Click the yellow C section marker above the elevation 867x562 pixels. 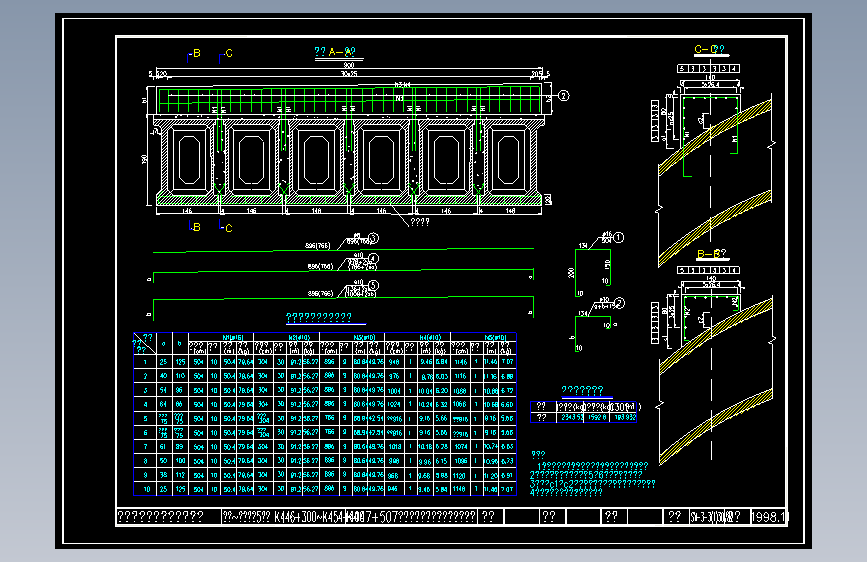(x=229, y=54)
